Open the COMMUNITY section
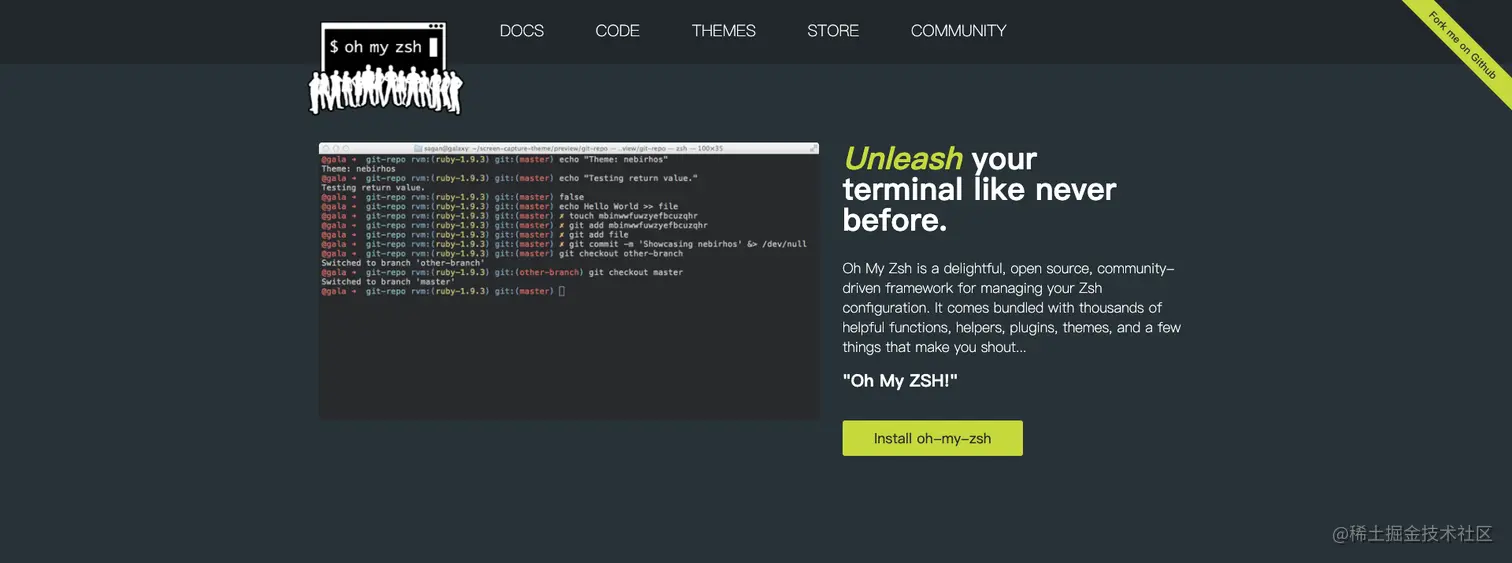 coord(958,31)
